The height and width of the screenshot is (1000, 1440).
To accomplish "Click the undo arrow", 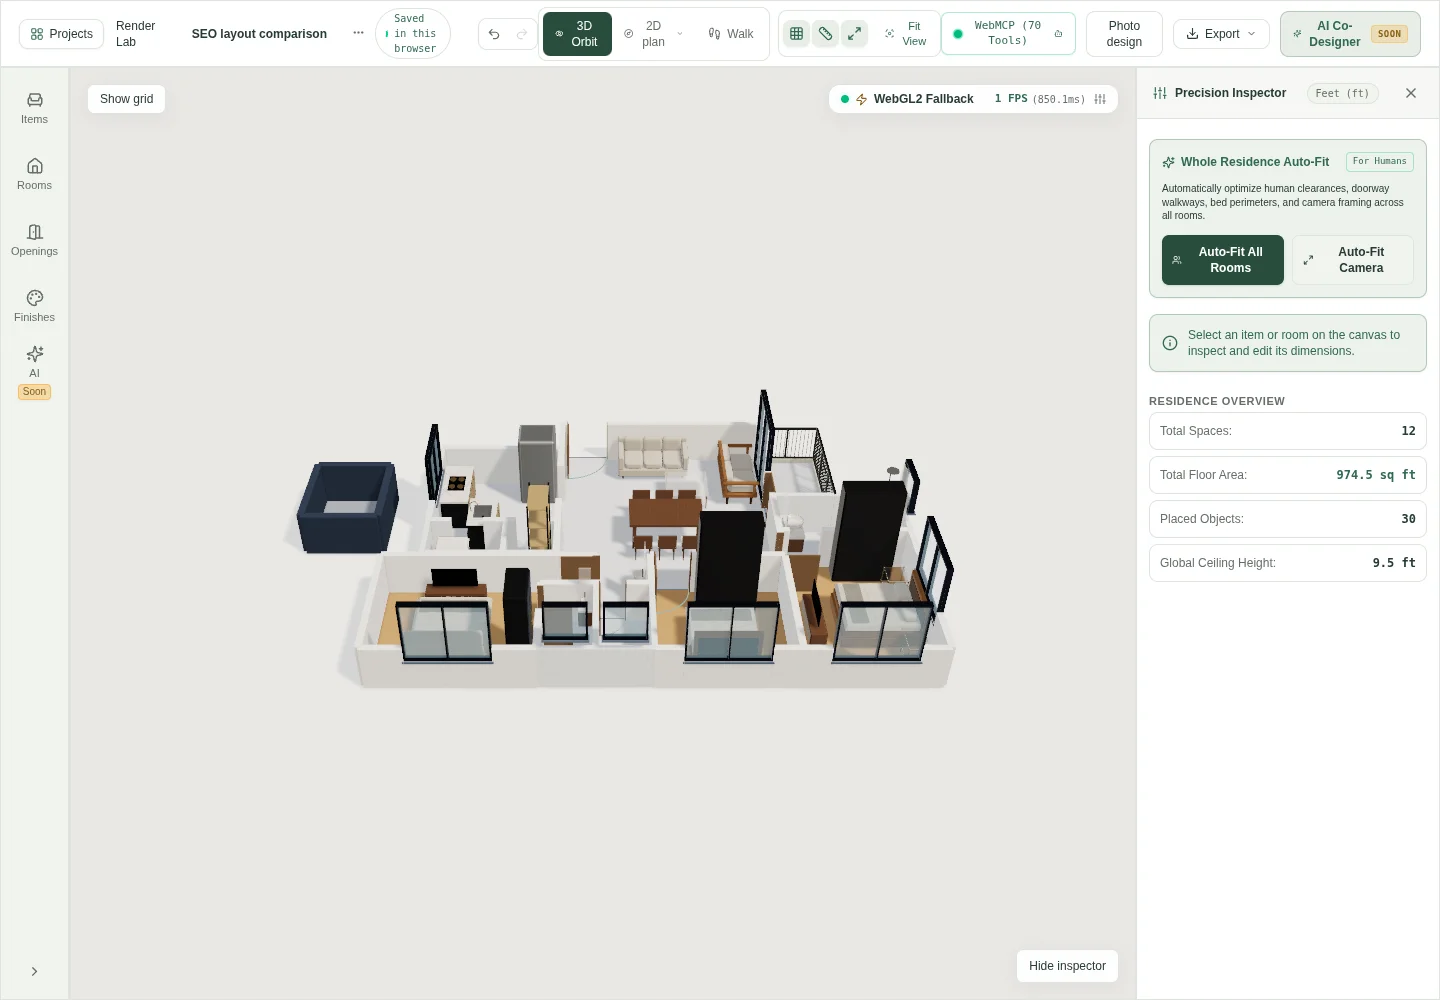I will tap(494, 34).
